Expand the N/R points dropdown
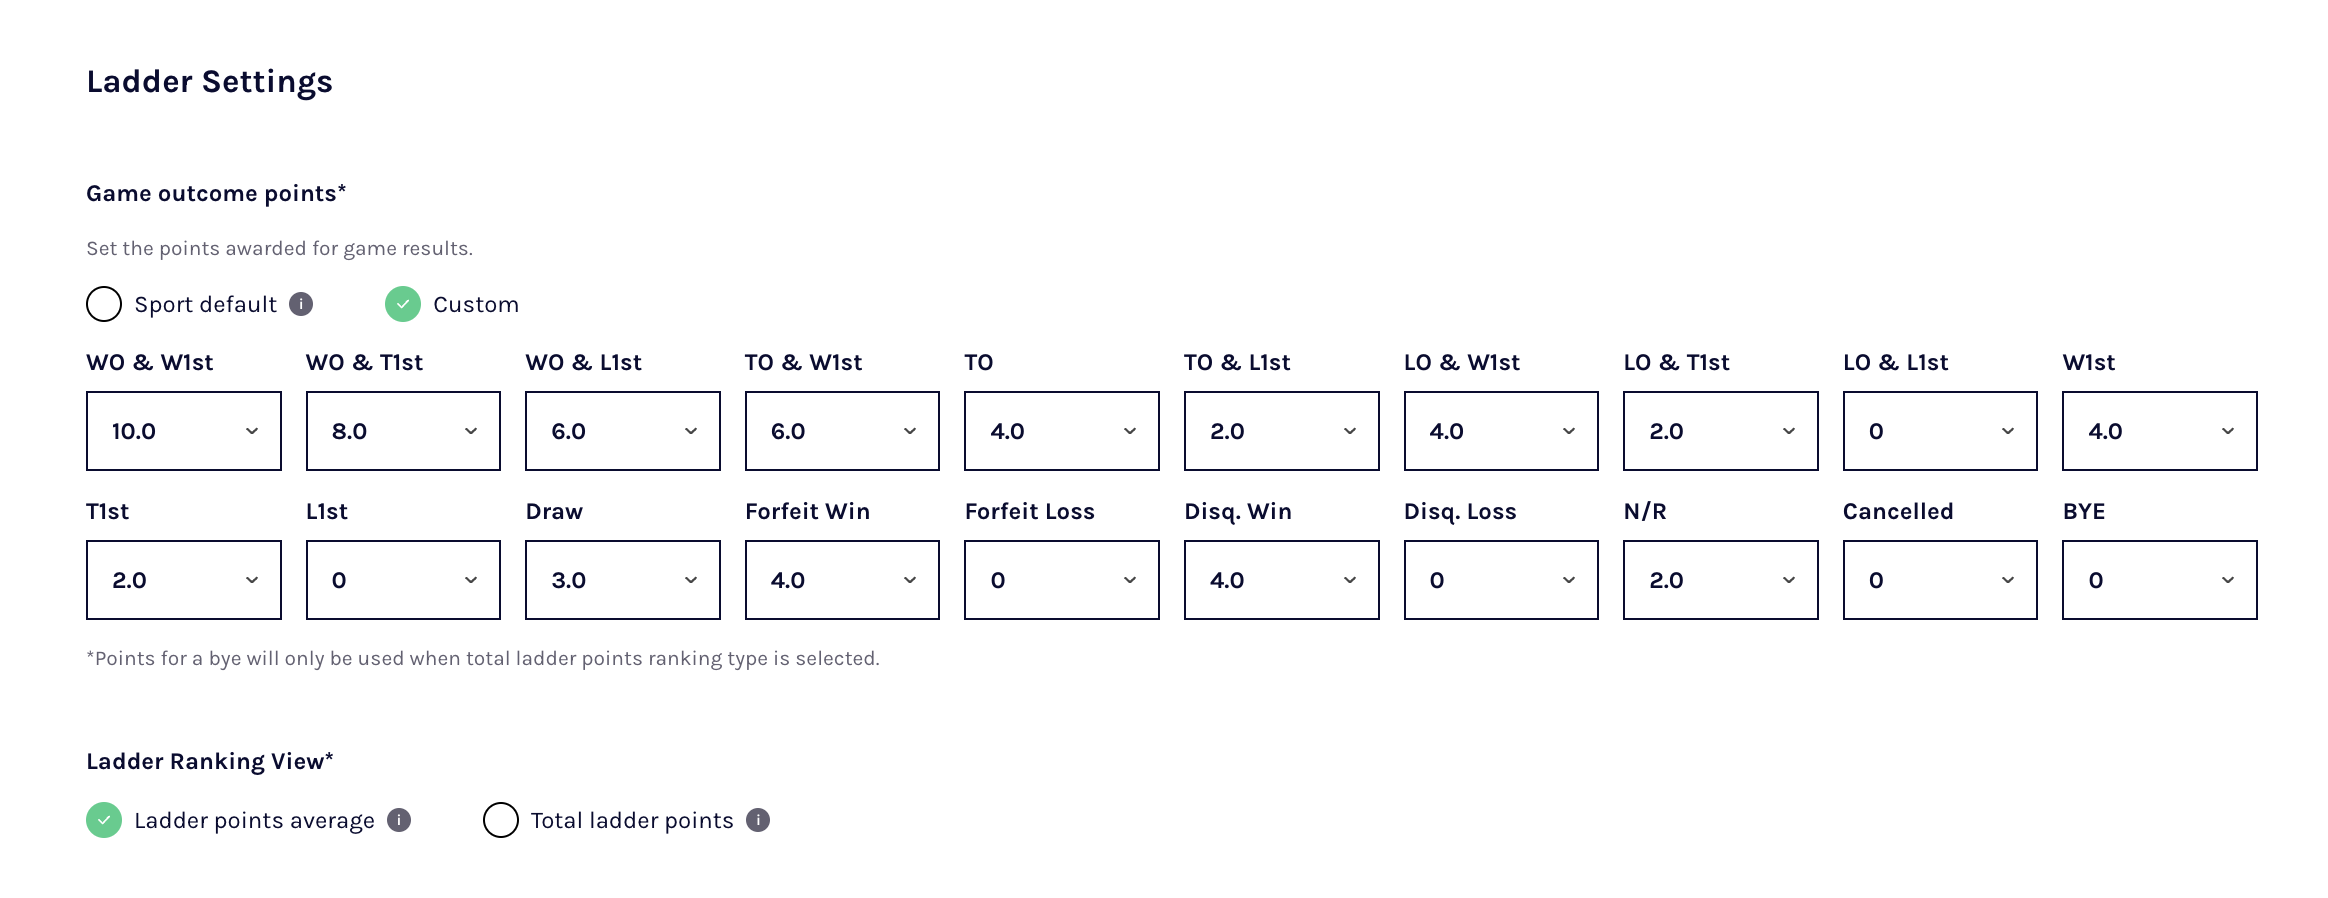This screenshot has height=898, width=2328. coord(1720,580)
